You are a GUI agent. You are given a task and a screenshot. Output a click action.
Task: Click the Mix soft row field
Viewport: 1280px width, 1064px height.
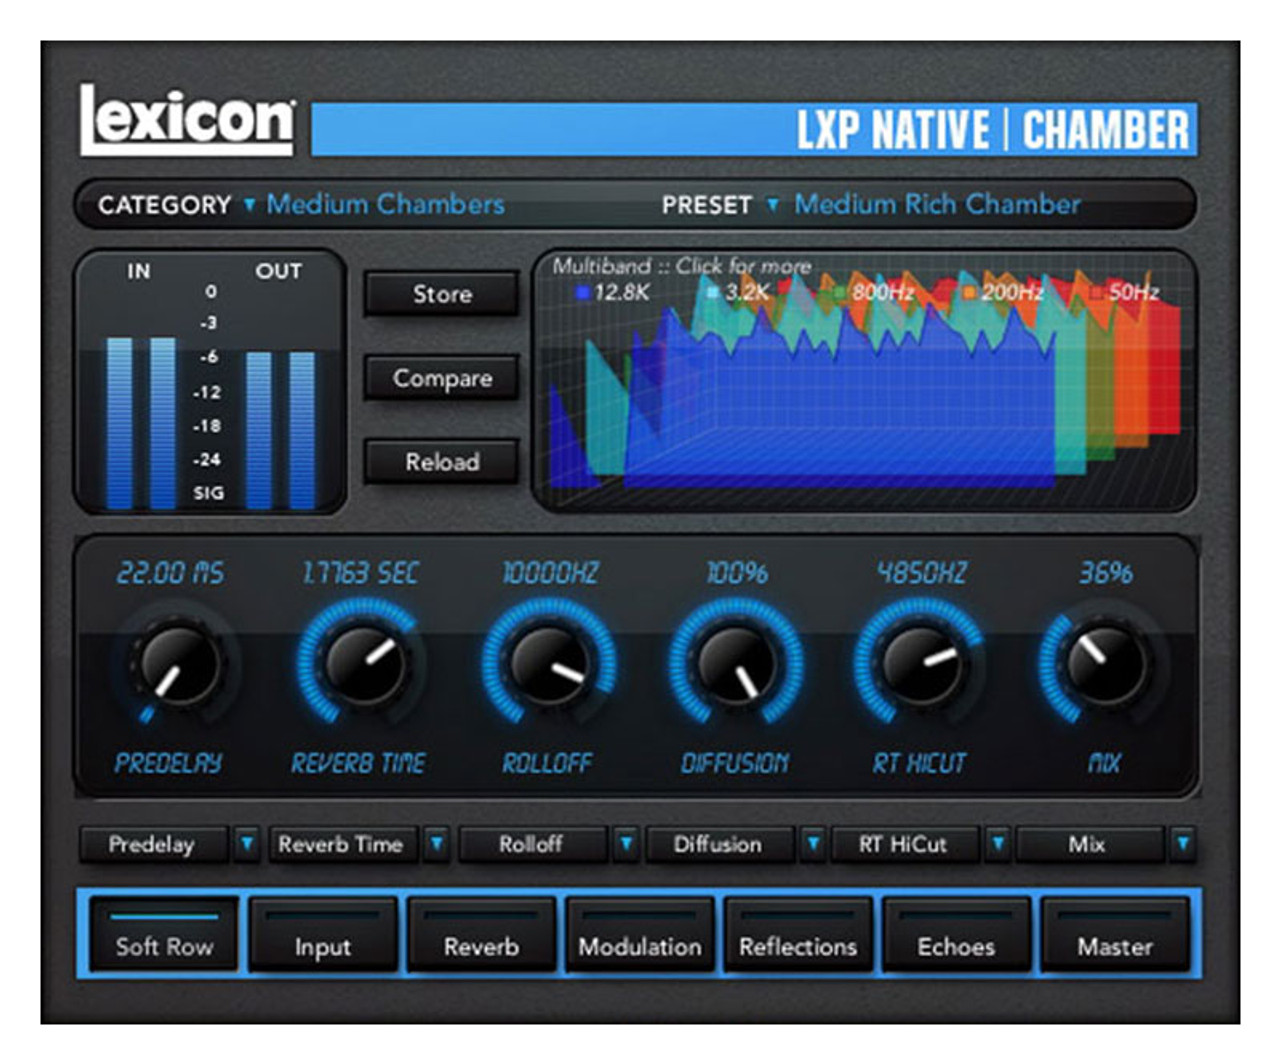click(1090, 844)
